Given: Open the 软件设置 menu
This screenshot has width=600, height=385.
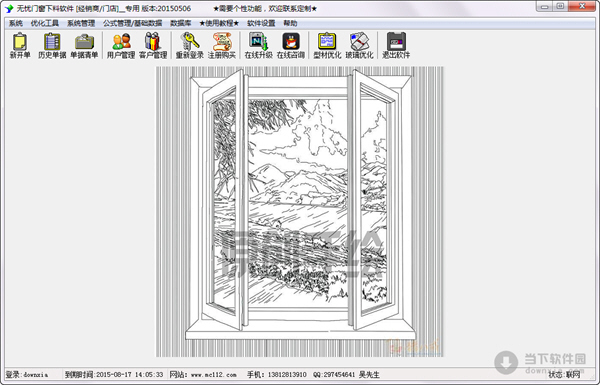Looking at the screenshot, I should [x=261, y=23].
